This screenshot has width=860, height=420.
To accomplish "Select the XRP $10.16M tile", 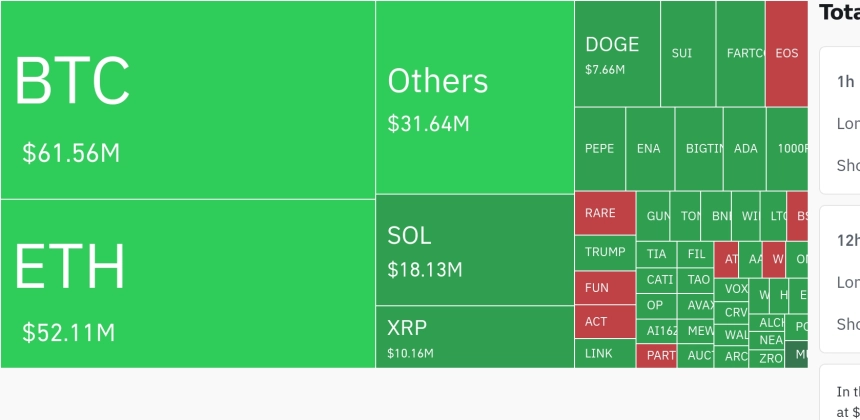I will coord(475,337).
